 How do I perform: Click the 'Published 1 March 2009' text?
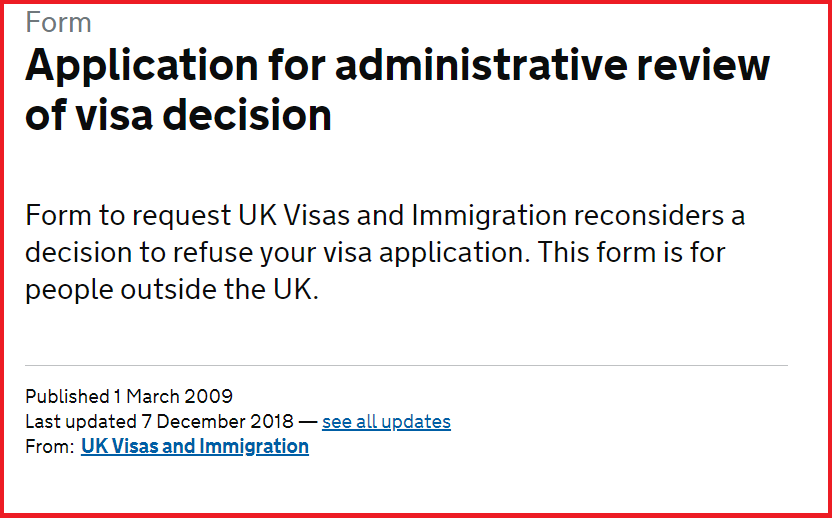pyautogui.click(x=129, y=396)
